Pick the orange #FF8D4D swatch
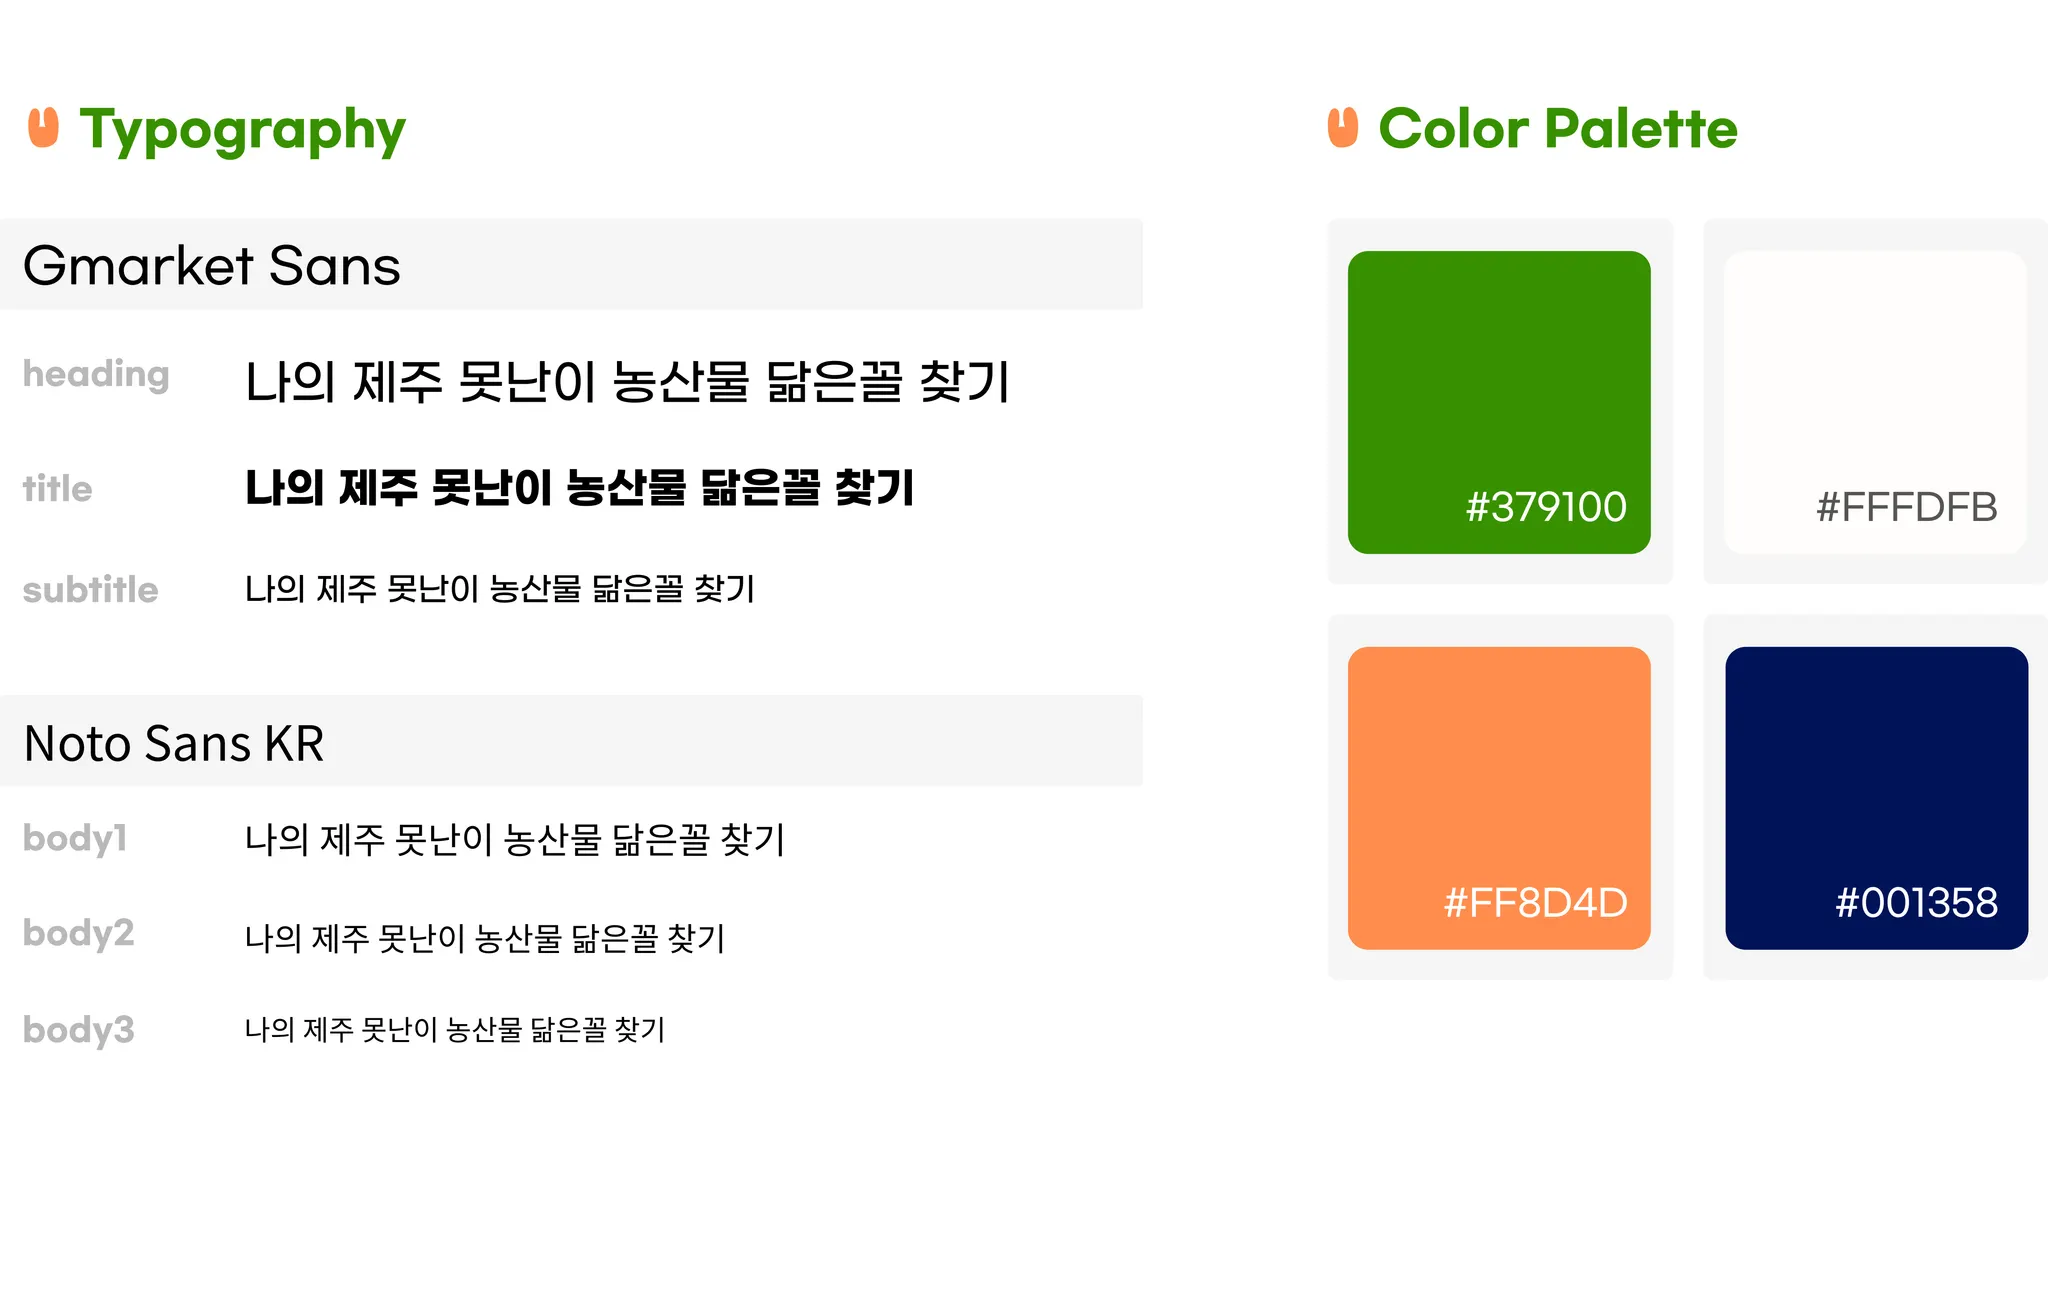 click(x=1499, y=798)
